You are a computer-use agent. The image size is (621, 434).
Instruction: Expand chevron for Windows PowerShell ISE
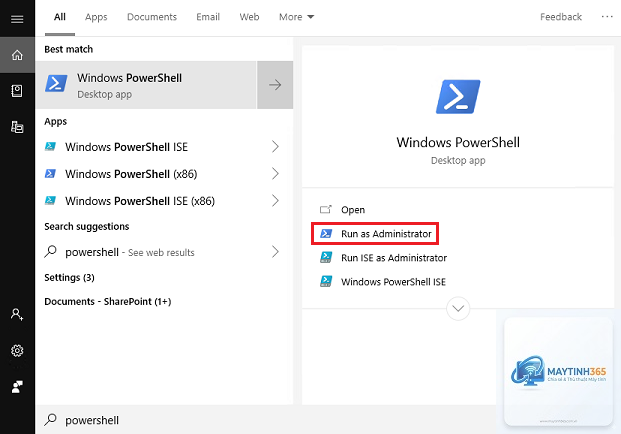coord(275,147)
